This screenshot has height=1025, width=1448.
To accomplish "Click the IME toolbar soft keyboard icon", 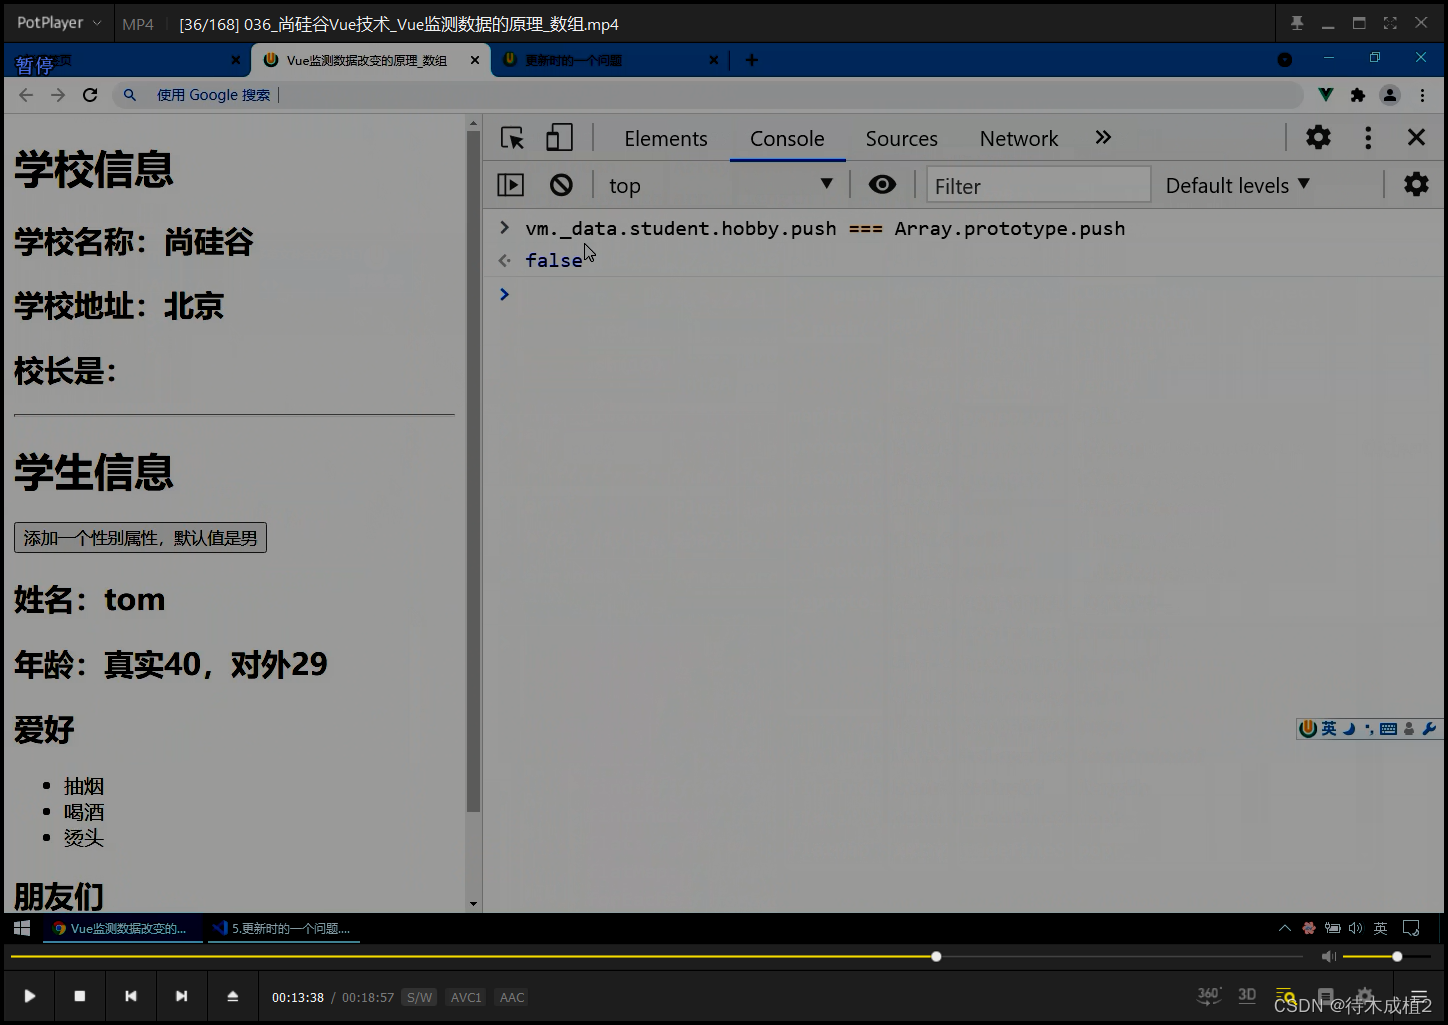I will coord(1388,729).
